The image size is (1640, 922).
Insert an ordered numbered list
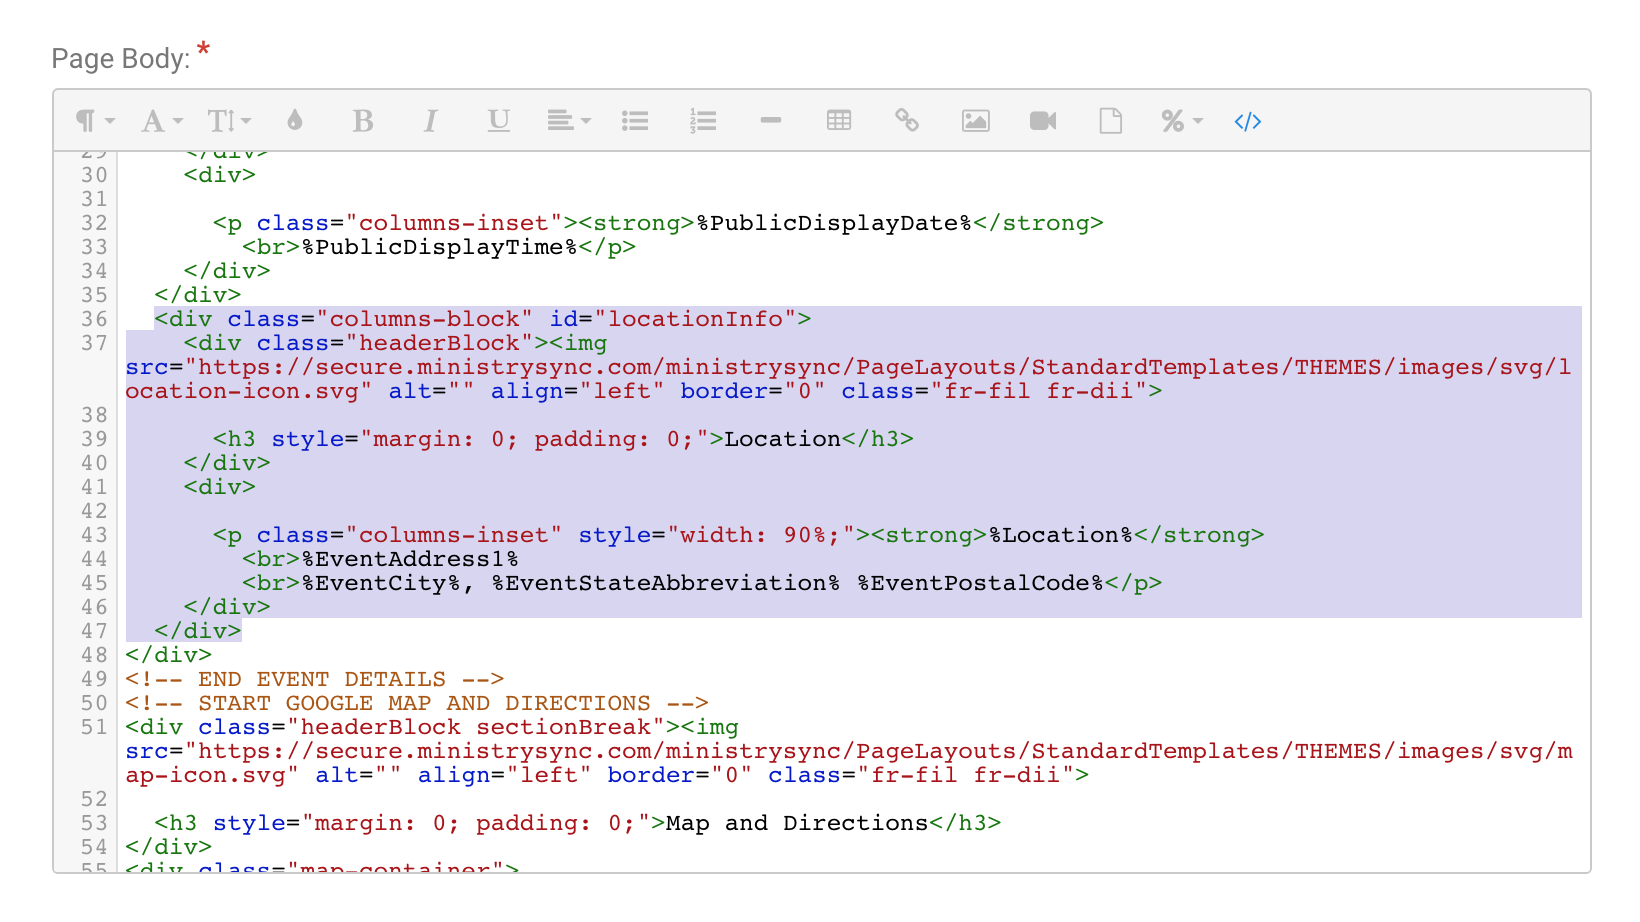(x=703, y=121)
